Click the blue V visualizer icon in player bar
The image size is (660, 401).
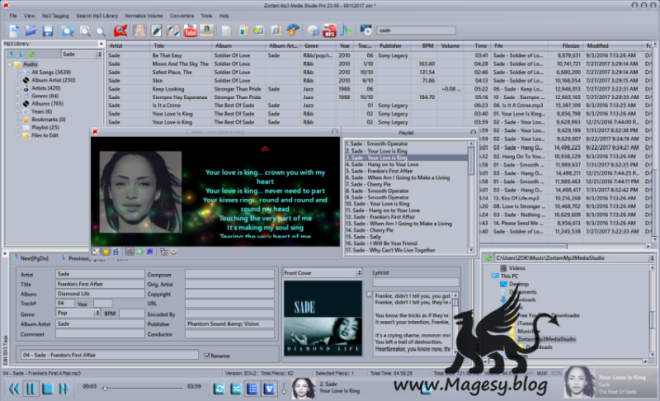[269, 389]
